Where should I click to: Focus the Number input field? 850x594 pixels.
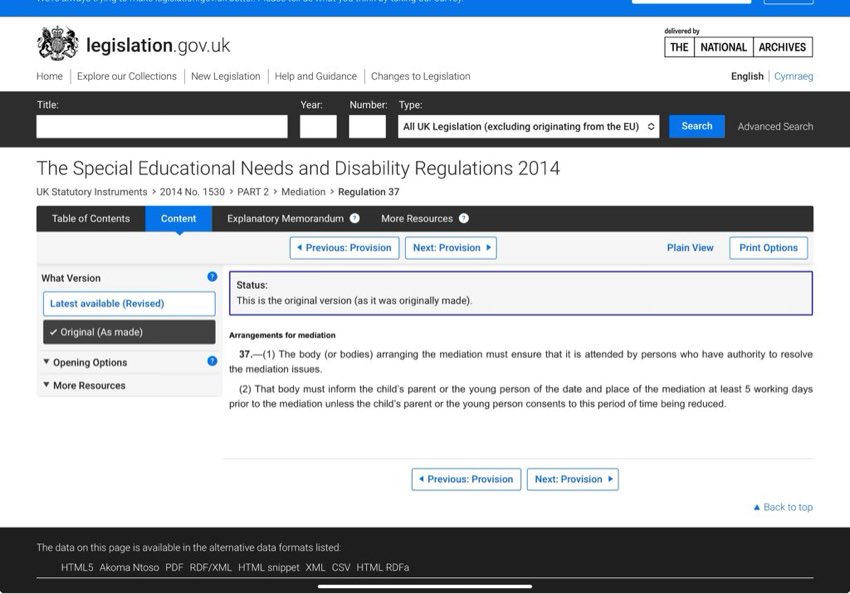point(367,126)
